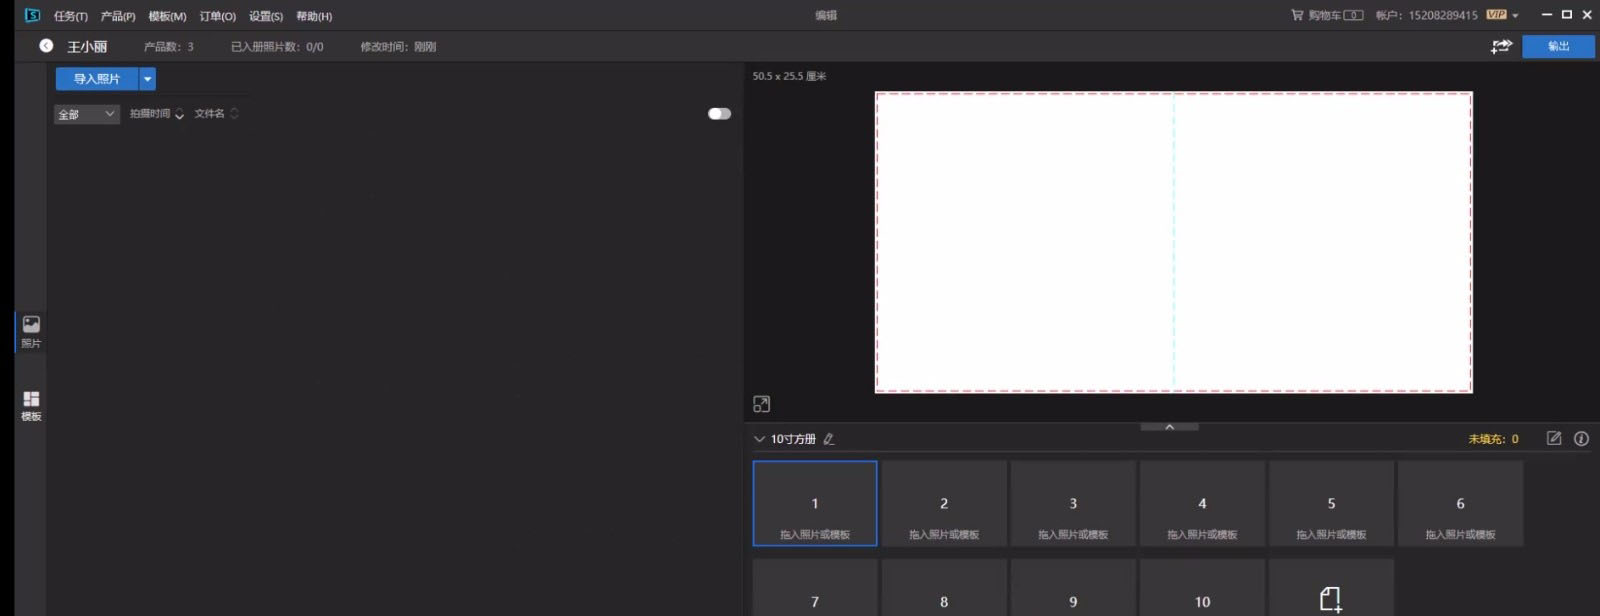Click the info icon in the album bar
The width and height of the screenshot is (1600, 616).
tap(1581, 438)
